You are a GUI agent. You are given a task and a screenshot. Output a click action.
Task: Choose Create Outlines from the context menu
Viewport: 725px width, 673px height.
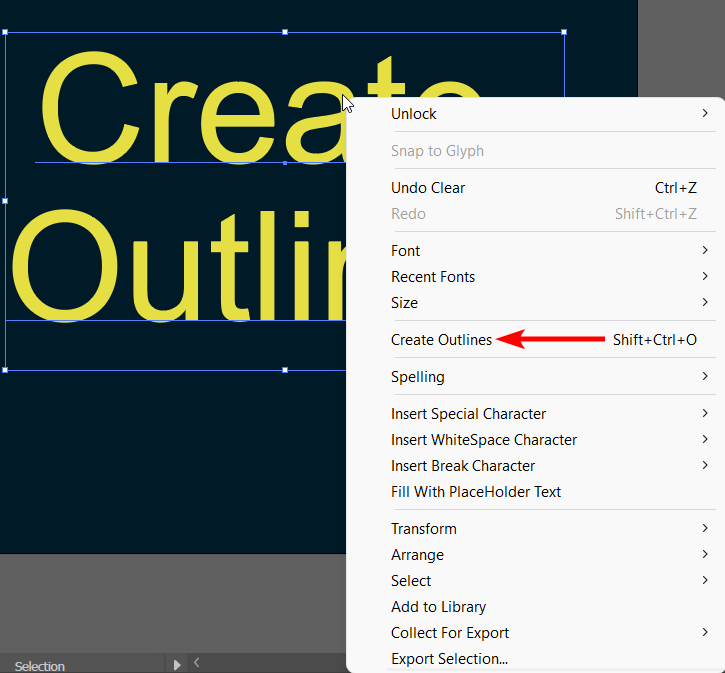tap(441, 340)
